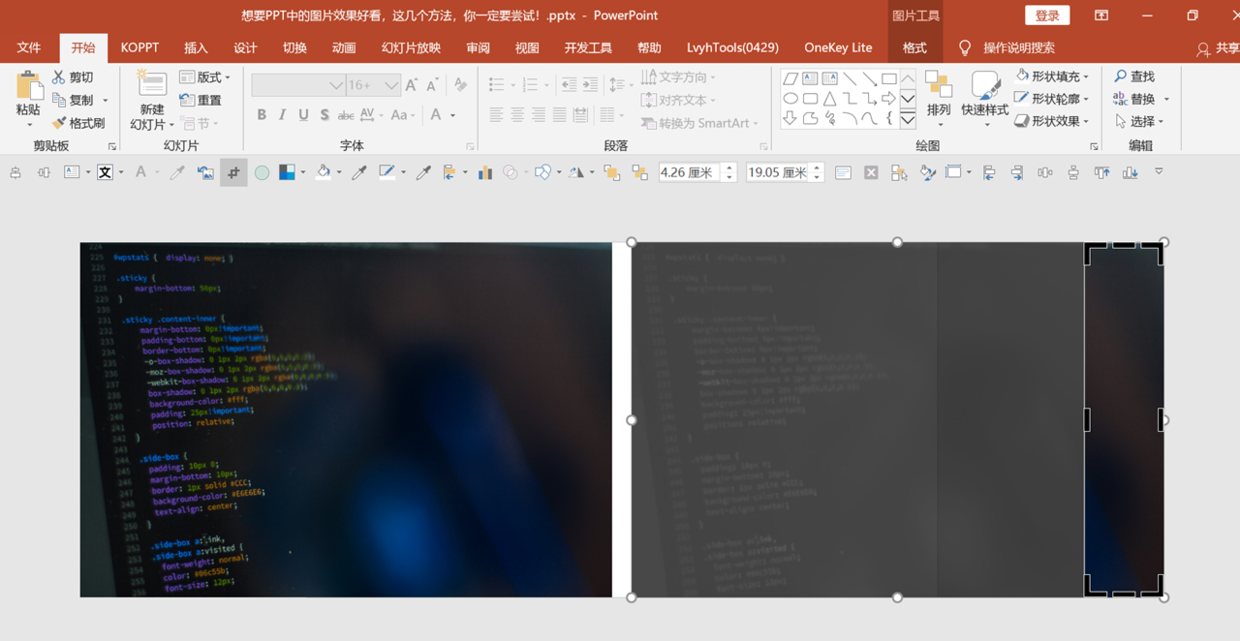Image resolution: width=1240 pixels, height=641 pixels.
Task: Click the left code image on slide
Action: 346,420
